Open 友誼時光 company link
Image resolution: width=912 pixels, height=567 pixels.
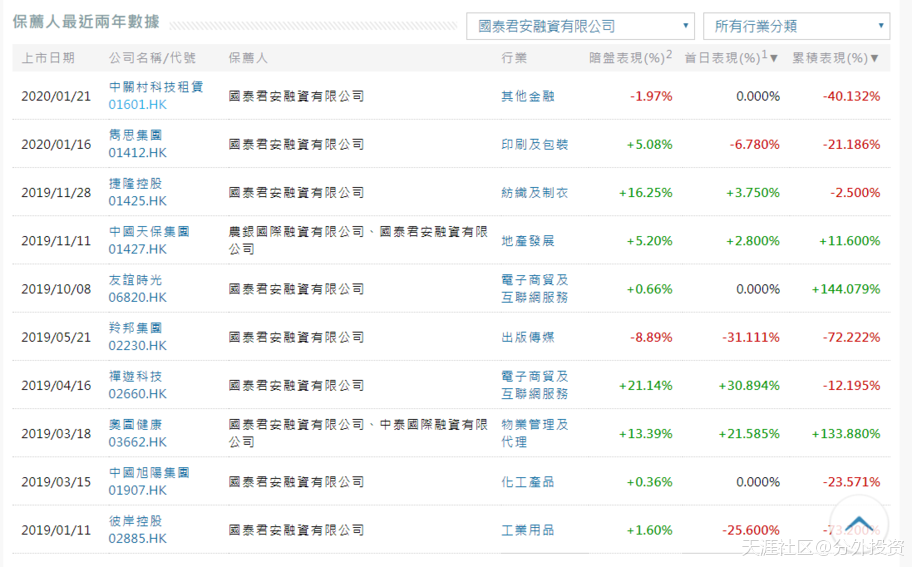coord(135,279)
